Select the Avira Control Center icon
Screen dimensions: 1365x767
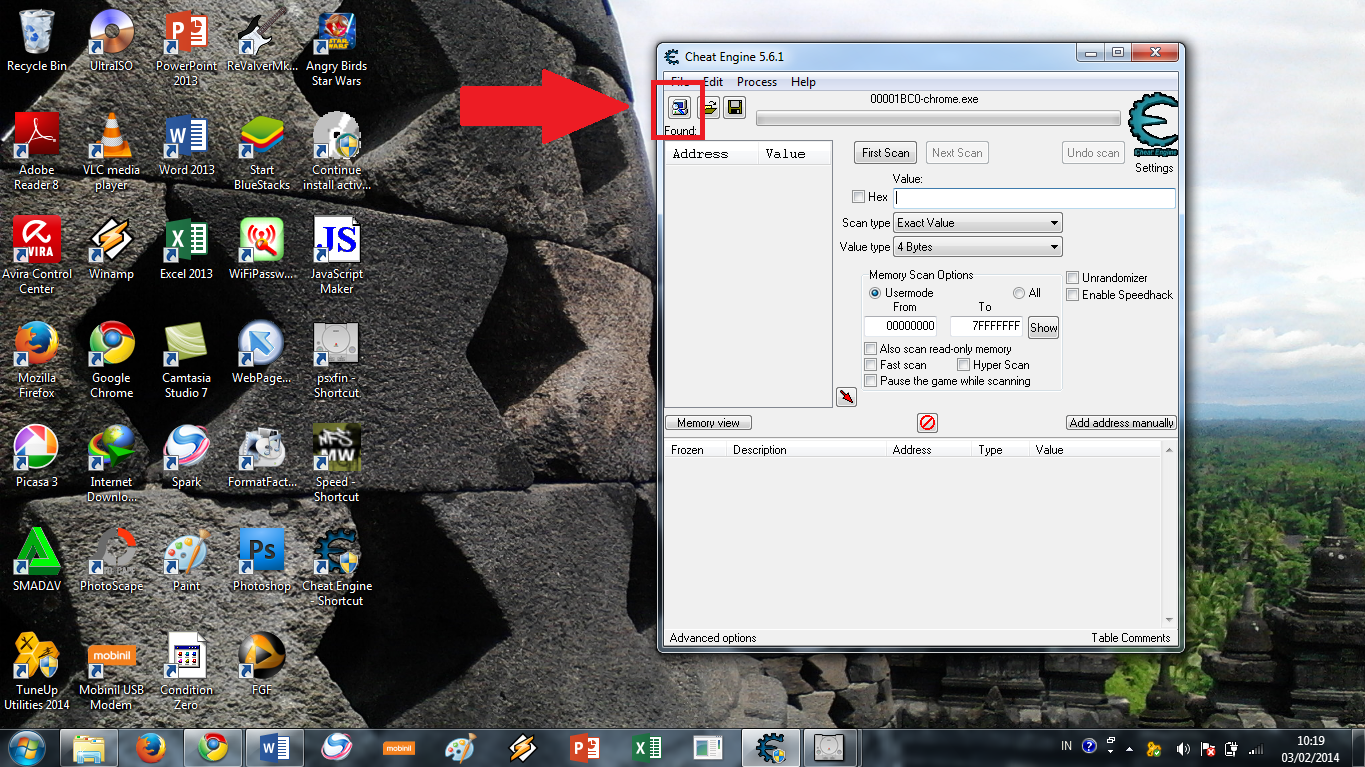pos(37,256)
